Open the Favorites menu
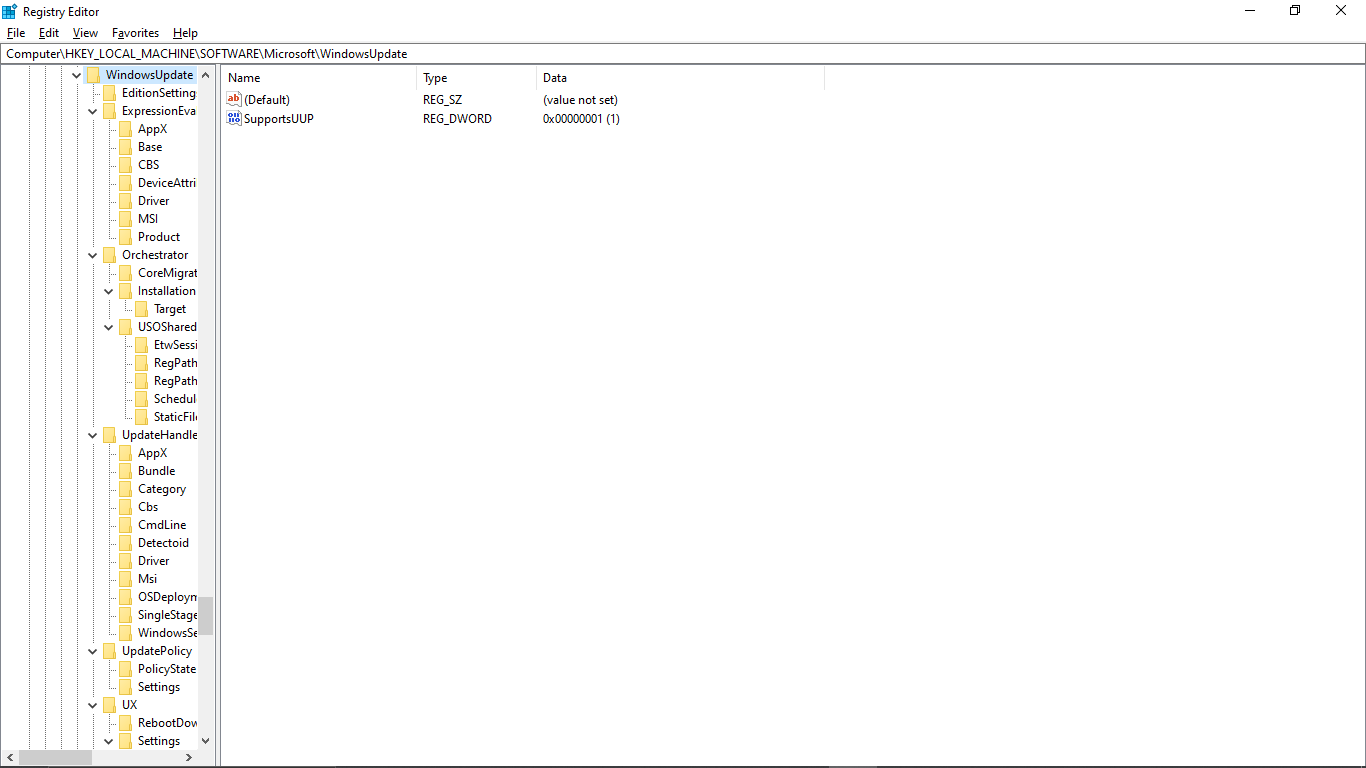The width and height of the screenshot is (1366, 768). tap(135, 33)
